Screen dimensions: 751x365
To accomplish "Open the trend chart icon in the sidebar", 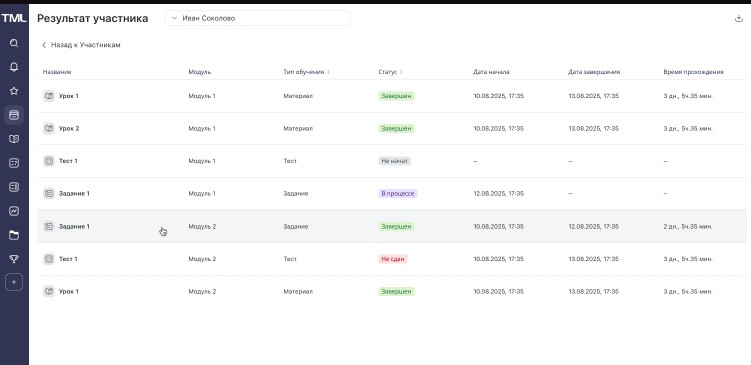I will point(14,211).
